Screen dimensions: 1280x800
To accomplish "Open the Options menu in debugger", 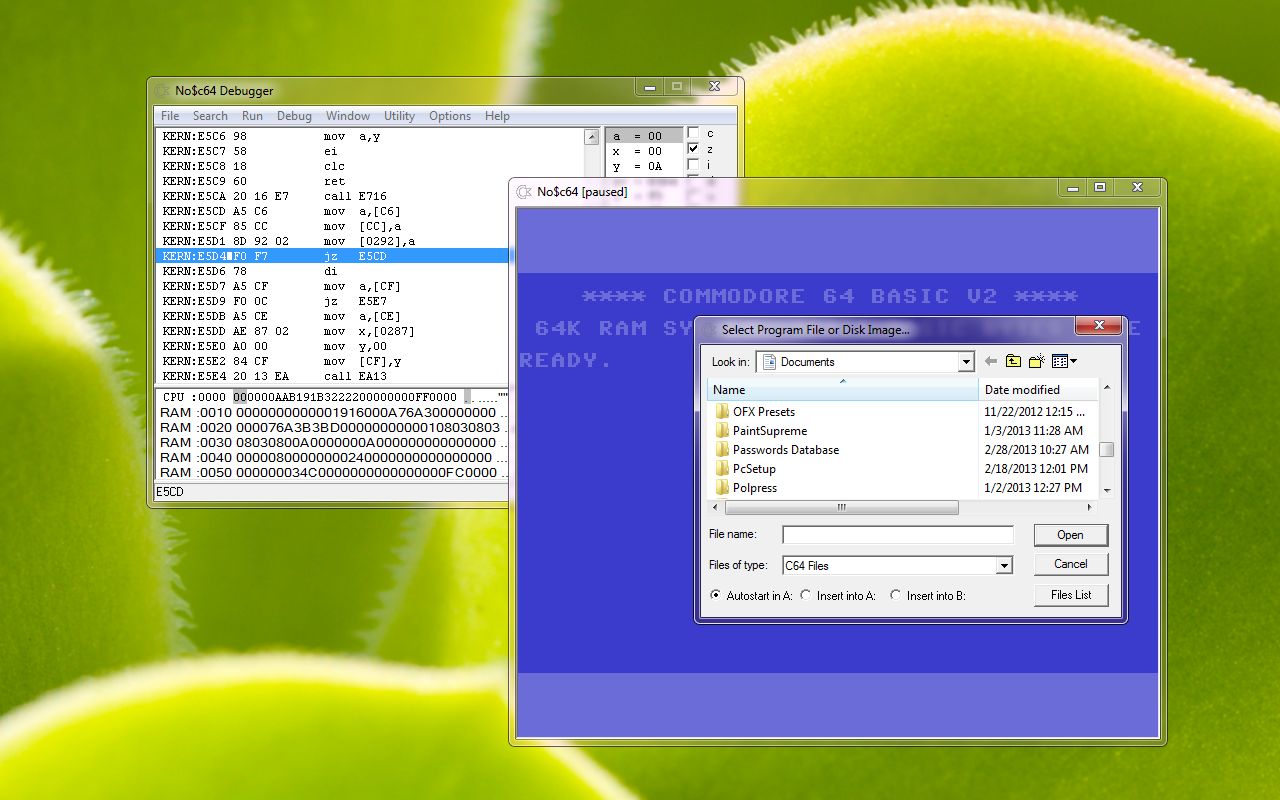I will point(450,116).
